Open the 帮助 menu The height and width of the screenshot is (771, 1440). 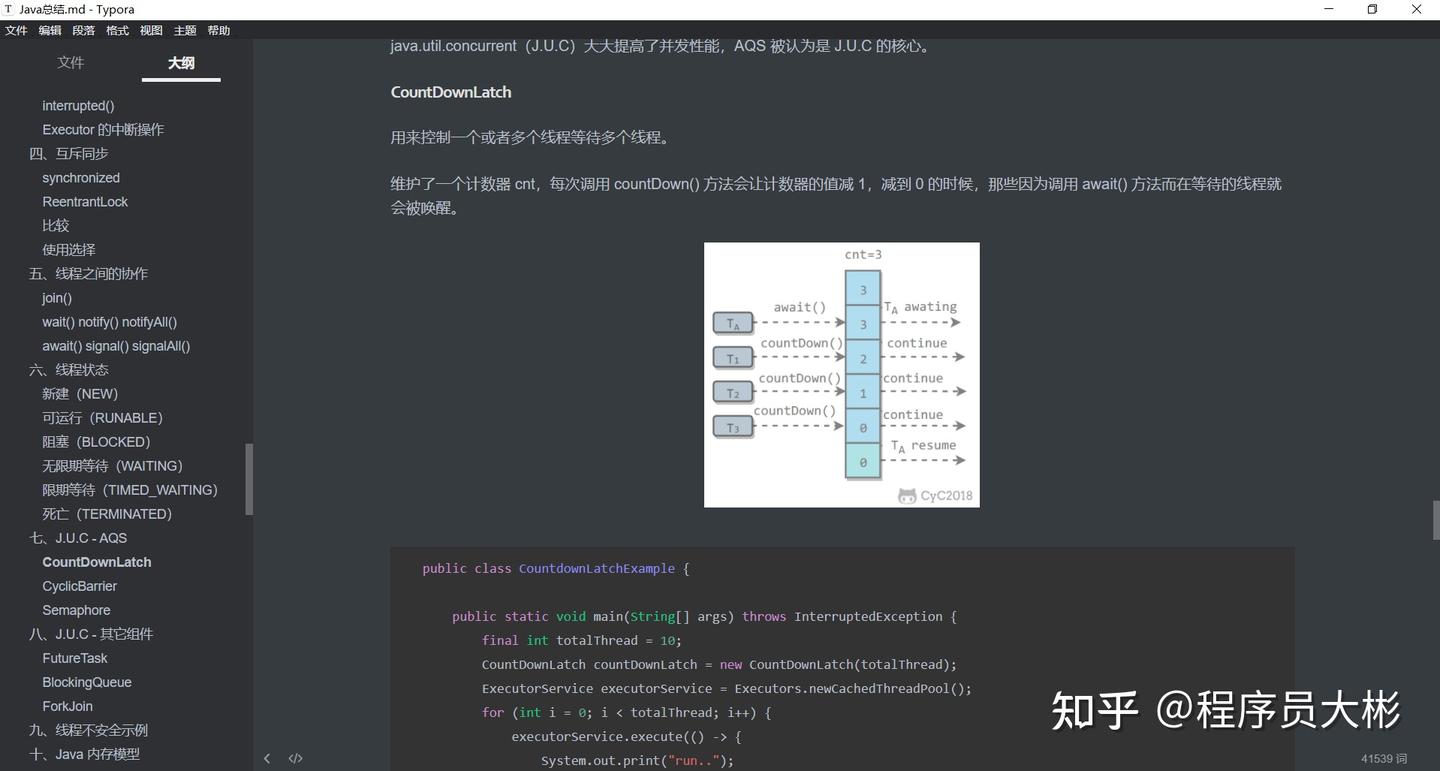click(x=218, y=30)
